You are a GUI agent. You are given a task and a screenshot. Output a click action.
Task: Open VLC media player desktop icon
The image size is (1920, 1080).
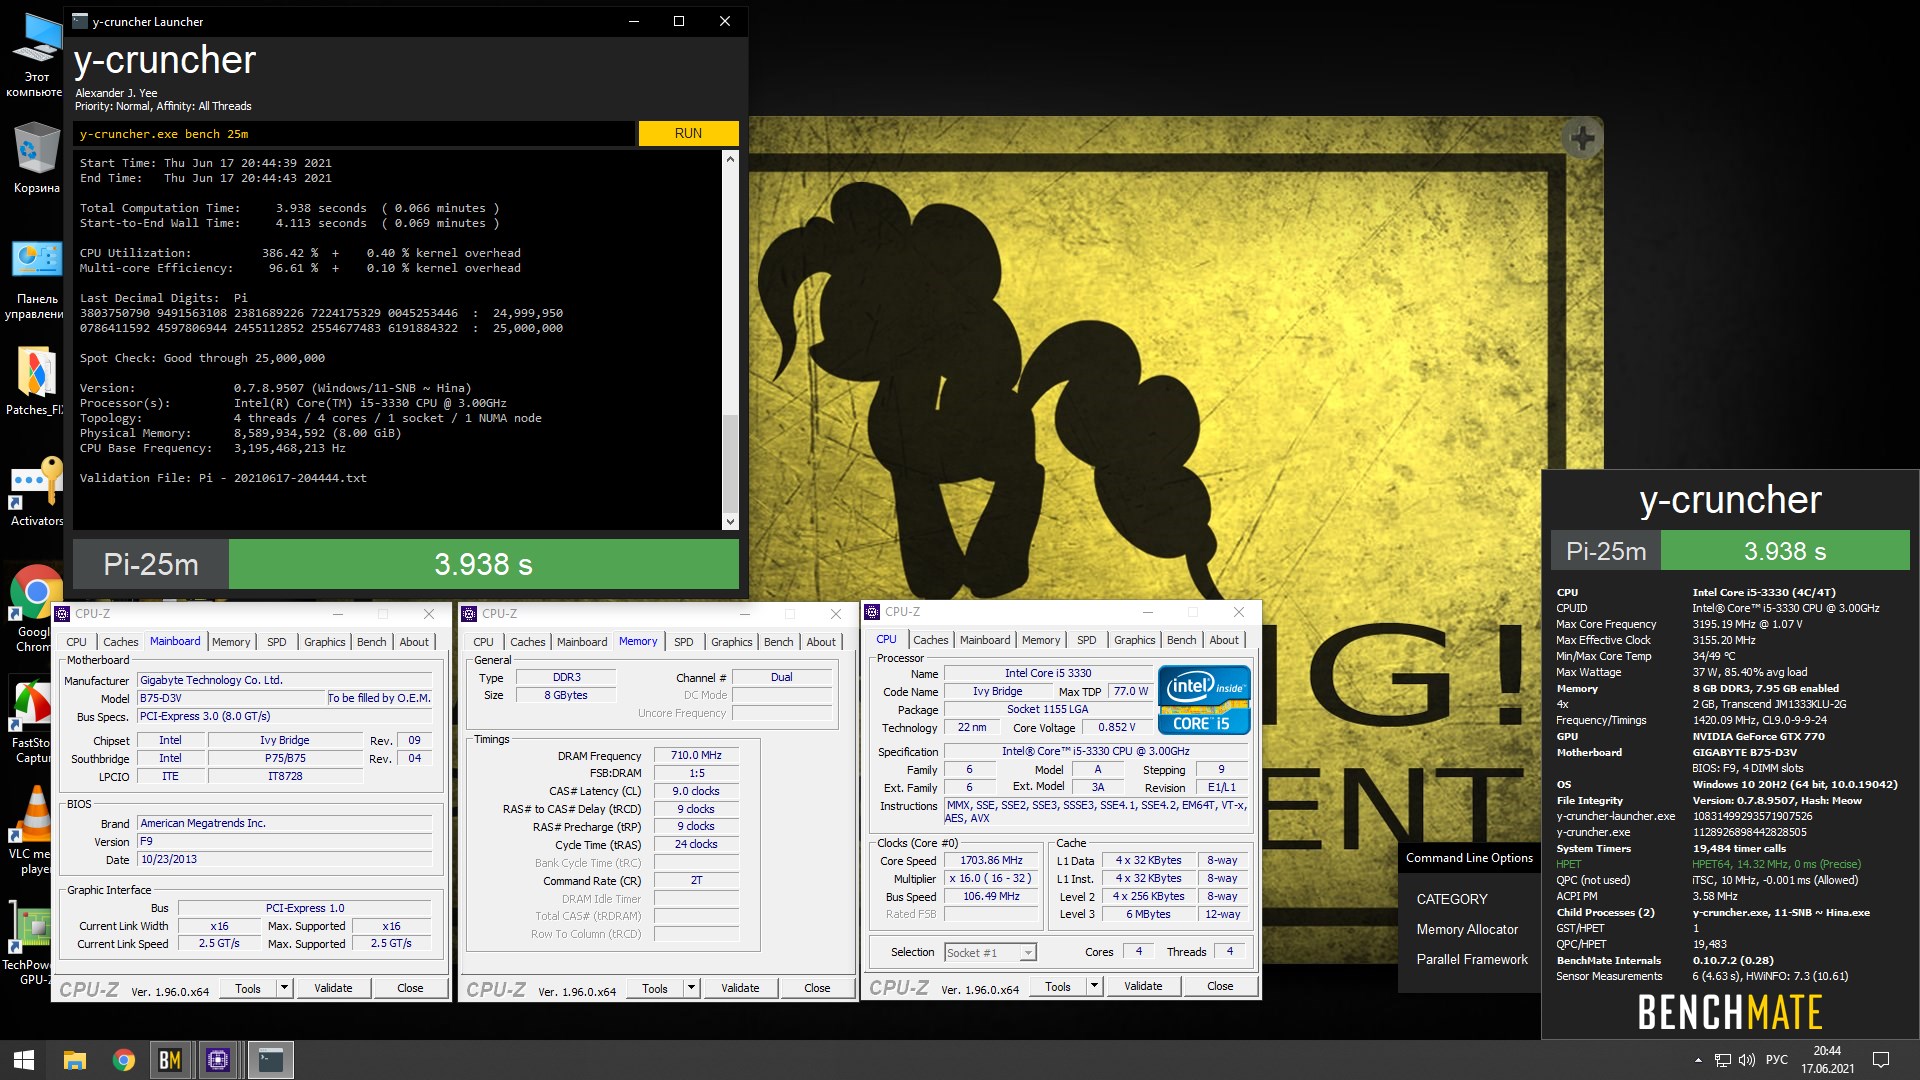(34, 830)
